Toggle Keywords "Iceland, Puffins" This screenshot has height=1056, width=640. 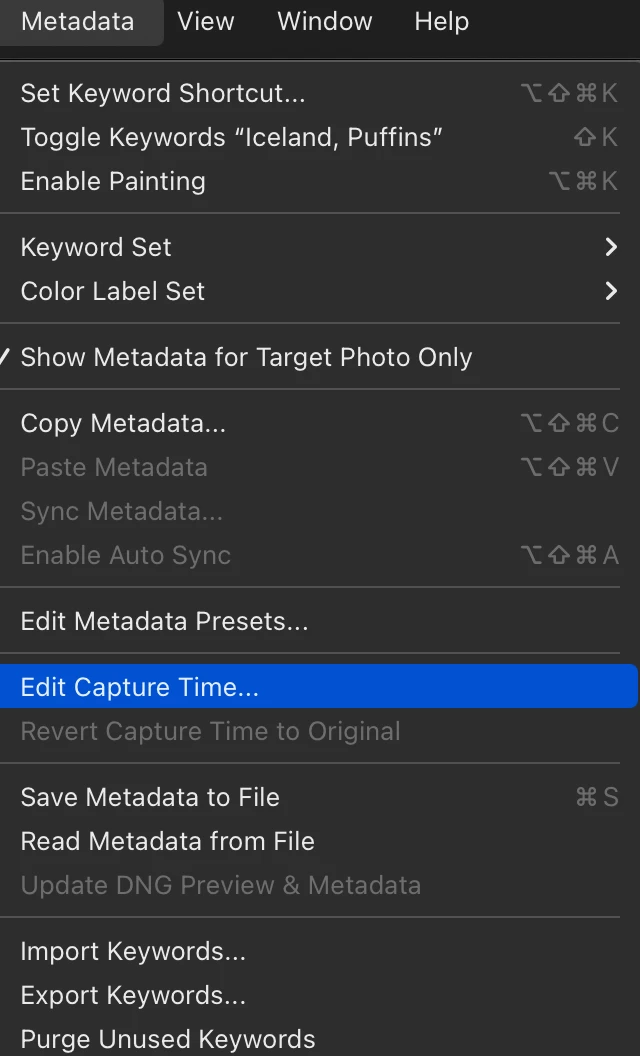click(x=231, y=137)
